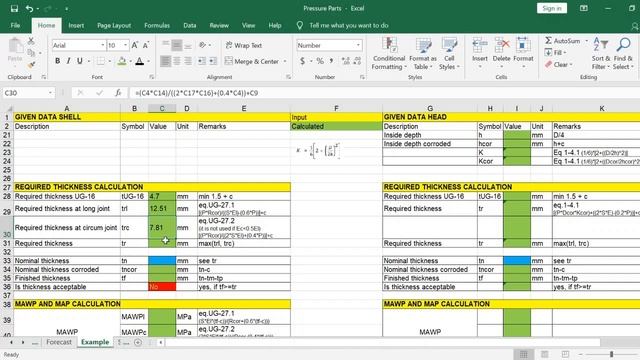Align text to the right

coord(188,61)
